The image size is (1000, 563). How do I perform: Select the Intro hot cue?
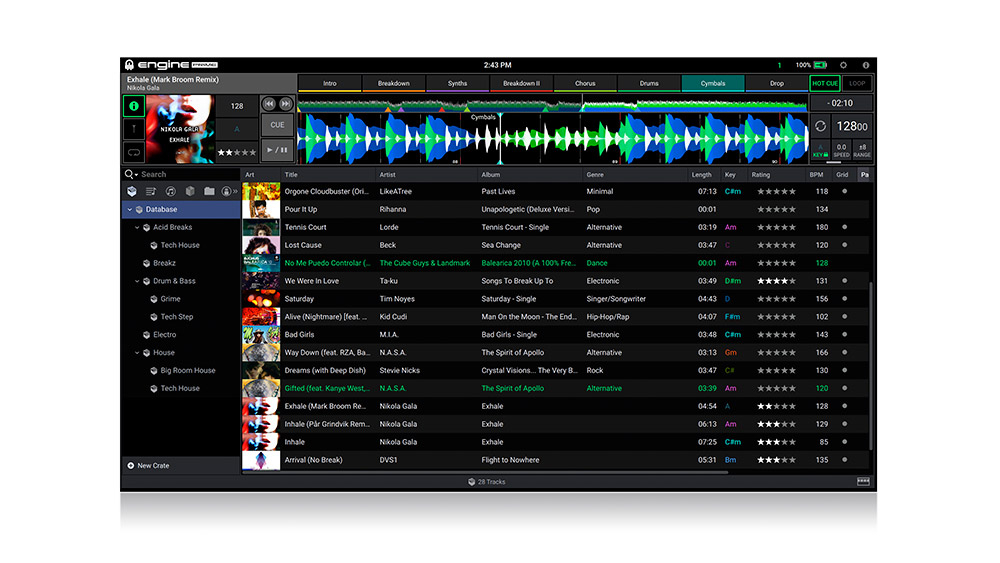click(x=330, y=84)
